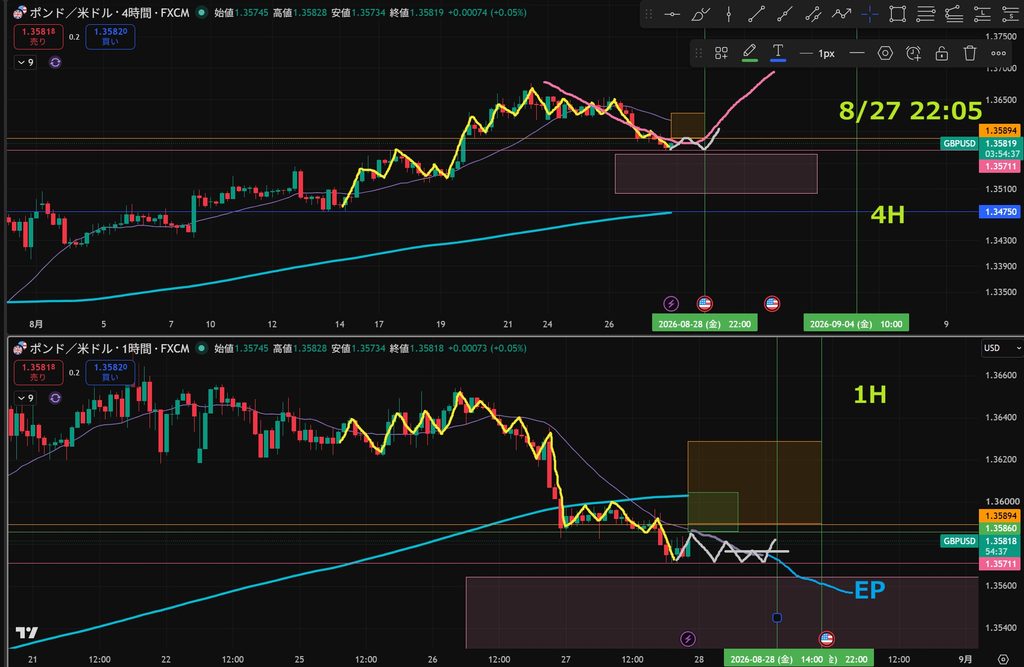Click blue buy button on 4H chart
1024x667 pixels.
110,37
